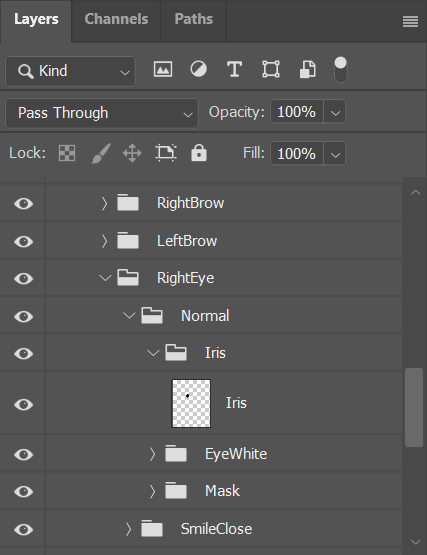The width and height of the screenshot is (427, 555).
Task: Filter for smart object layers icon
Action: pyautogui.click(x=308, y=69)
